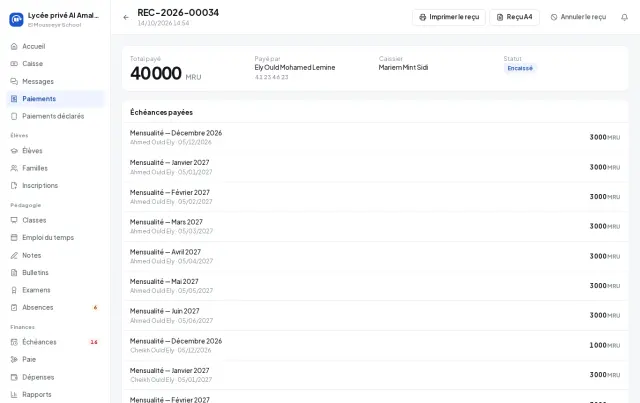Click the Paiements receipt icon

14,99
